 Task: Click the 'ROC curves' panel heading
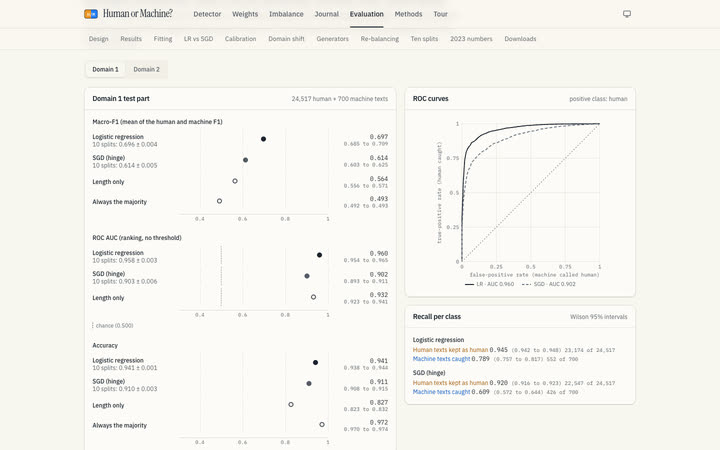tap(430, 99)
